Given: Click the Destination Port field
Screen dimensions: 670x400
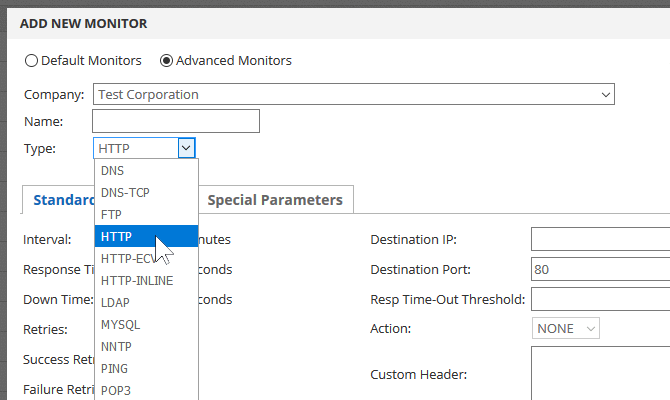Looking at the screenshot, I should 600,269.
